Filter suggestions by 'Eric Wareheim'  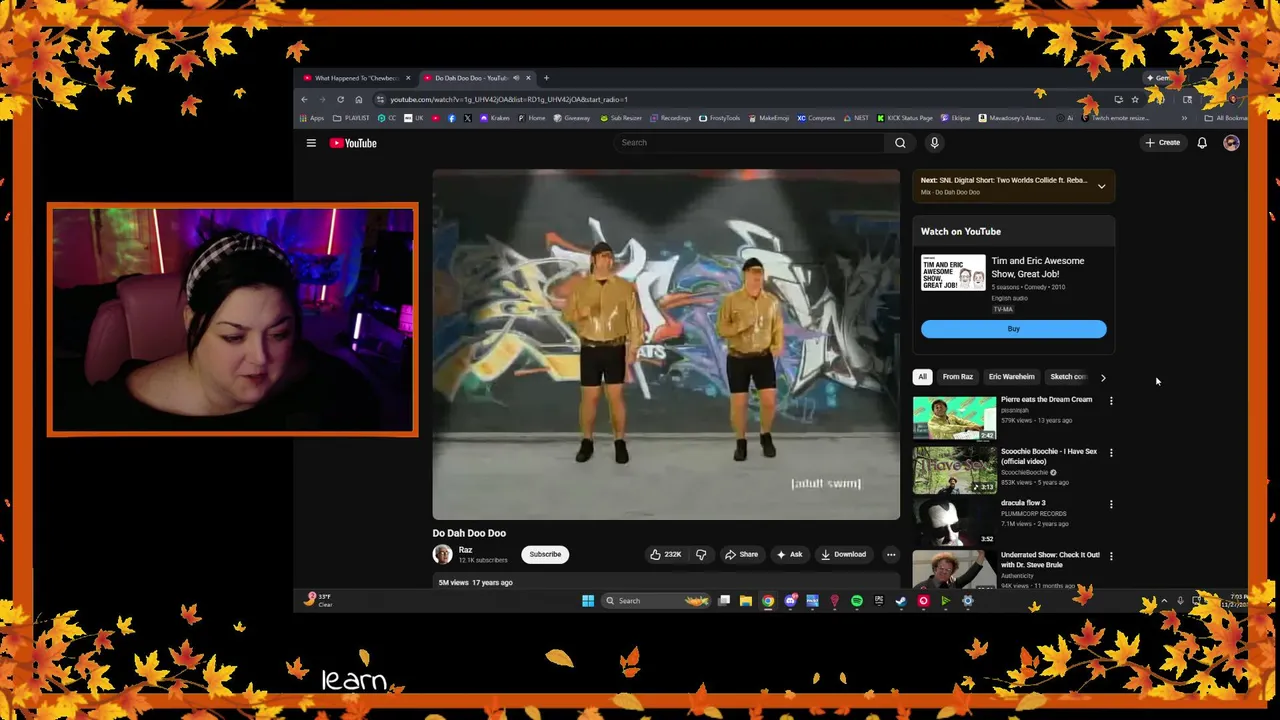pyautogui.click(x=1011, y=377)
